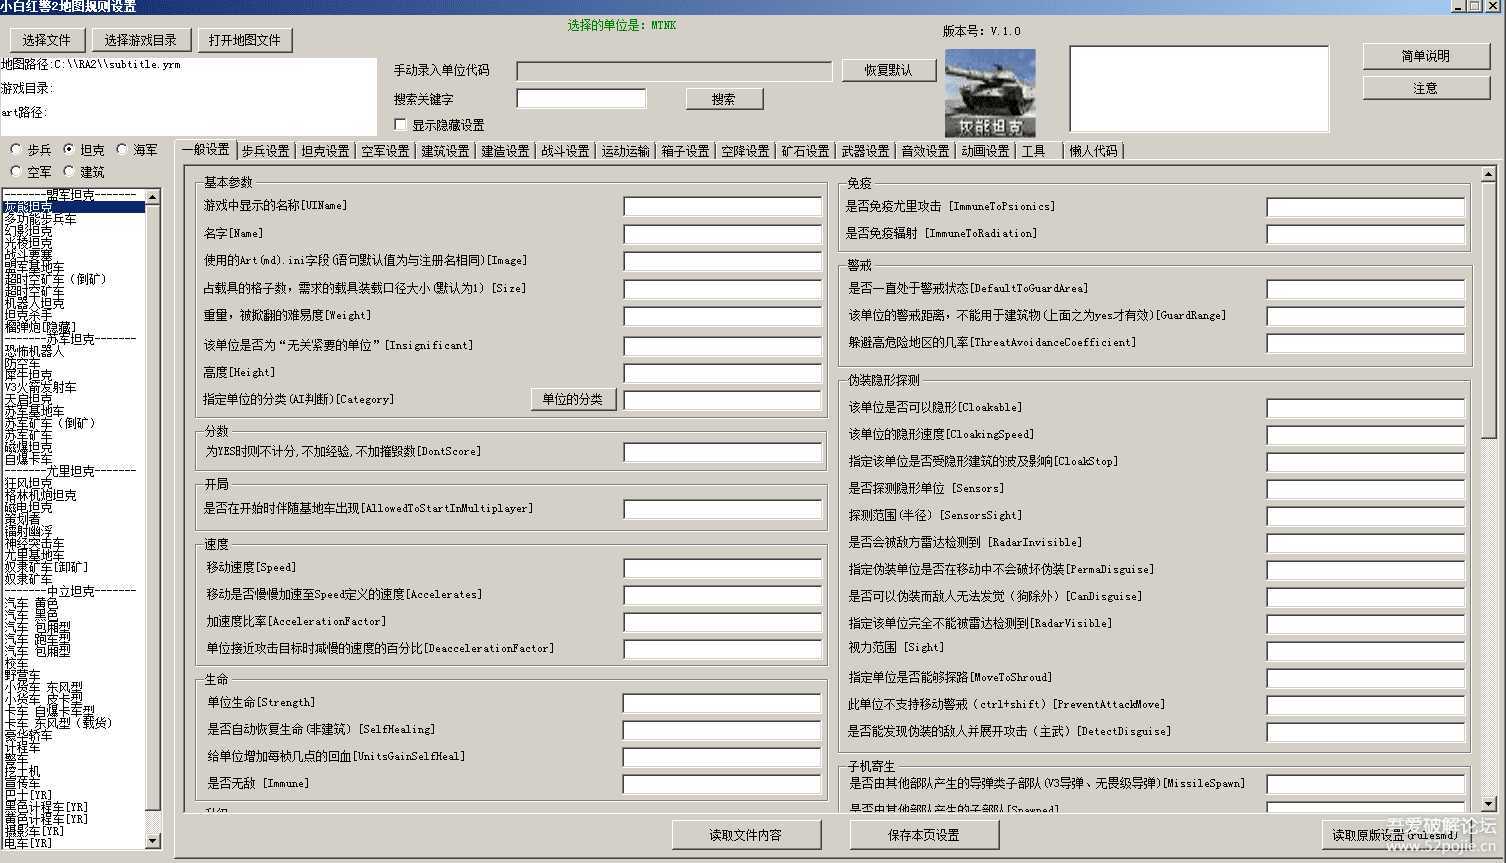Viewport: 1506px width, 863px height.
Task: Open the 坦克设置 tab
Action: 325,151
